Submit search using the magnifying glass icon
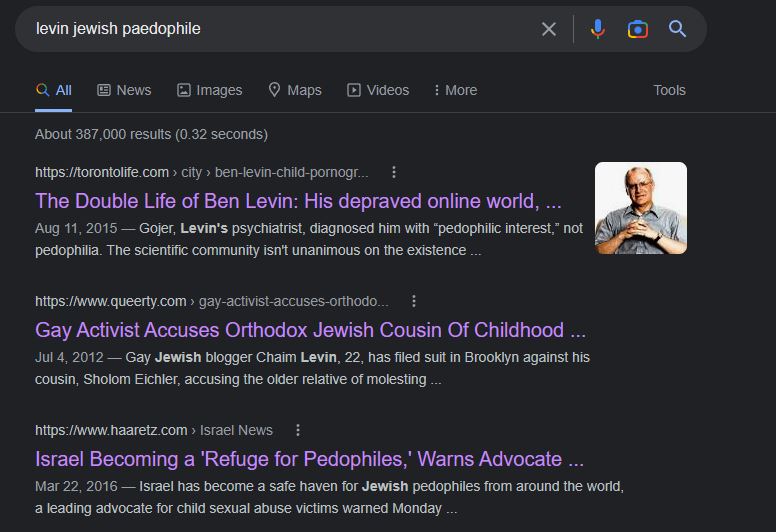Viewport: 776px width, 532px height. pyautogui.click(x=677, y=29)
